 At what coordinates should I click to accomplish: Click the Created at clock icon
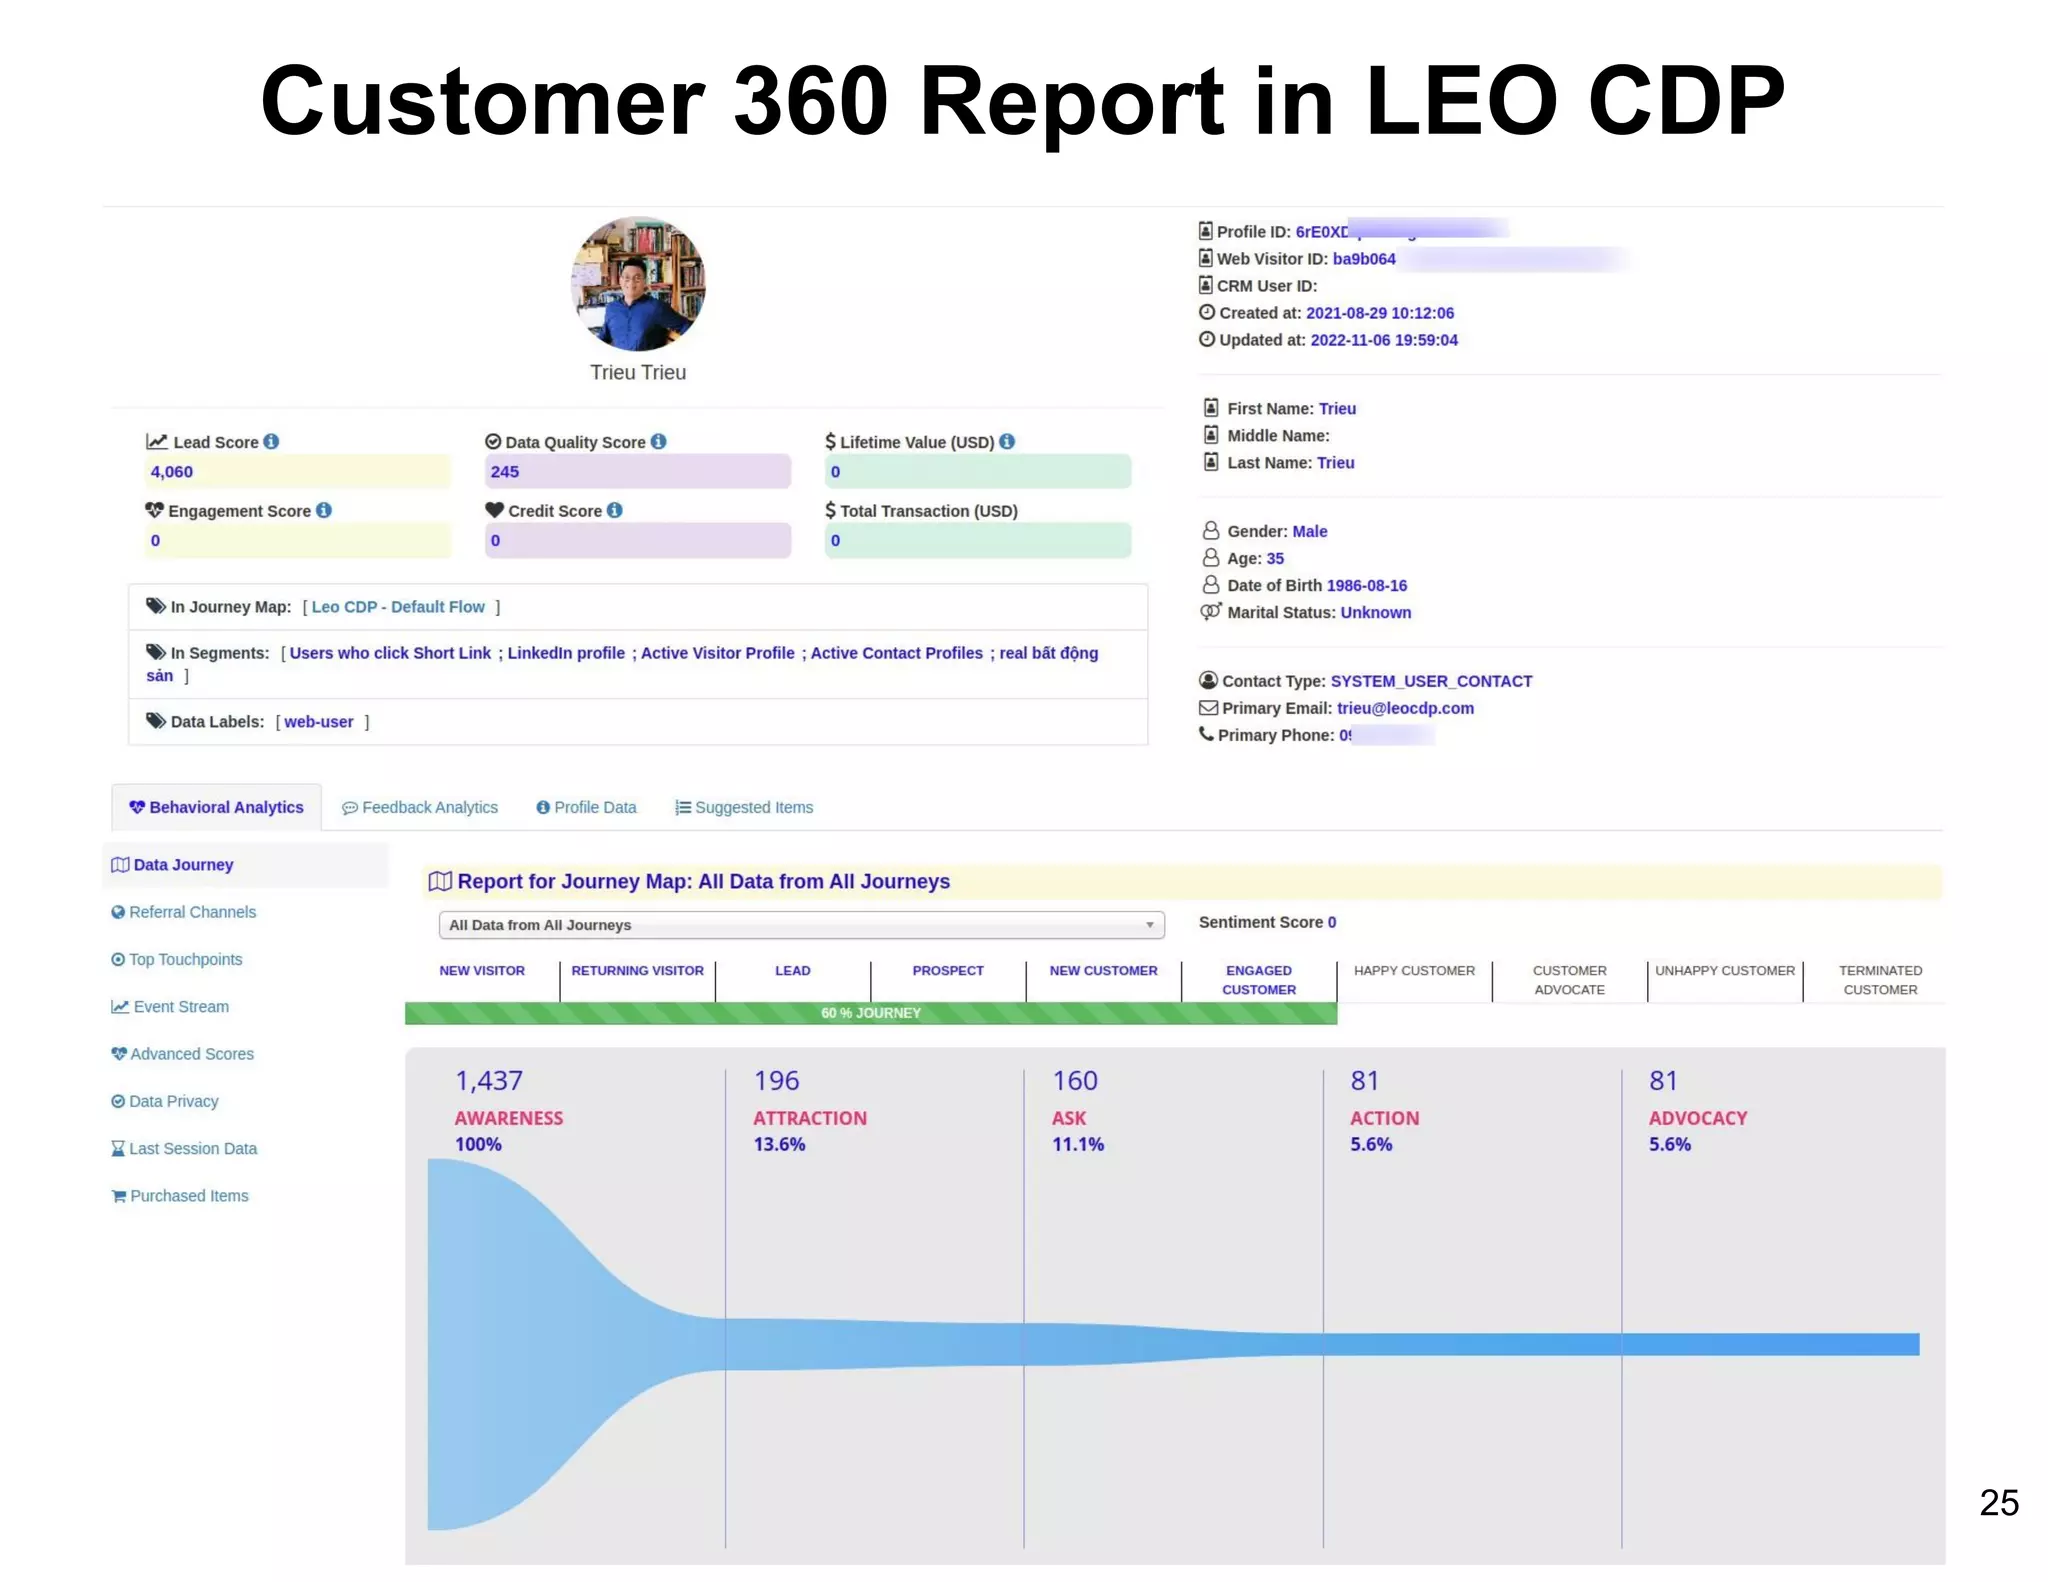point(1207,312)
